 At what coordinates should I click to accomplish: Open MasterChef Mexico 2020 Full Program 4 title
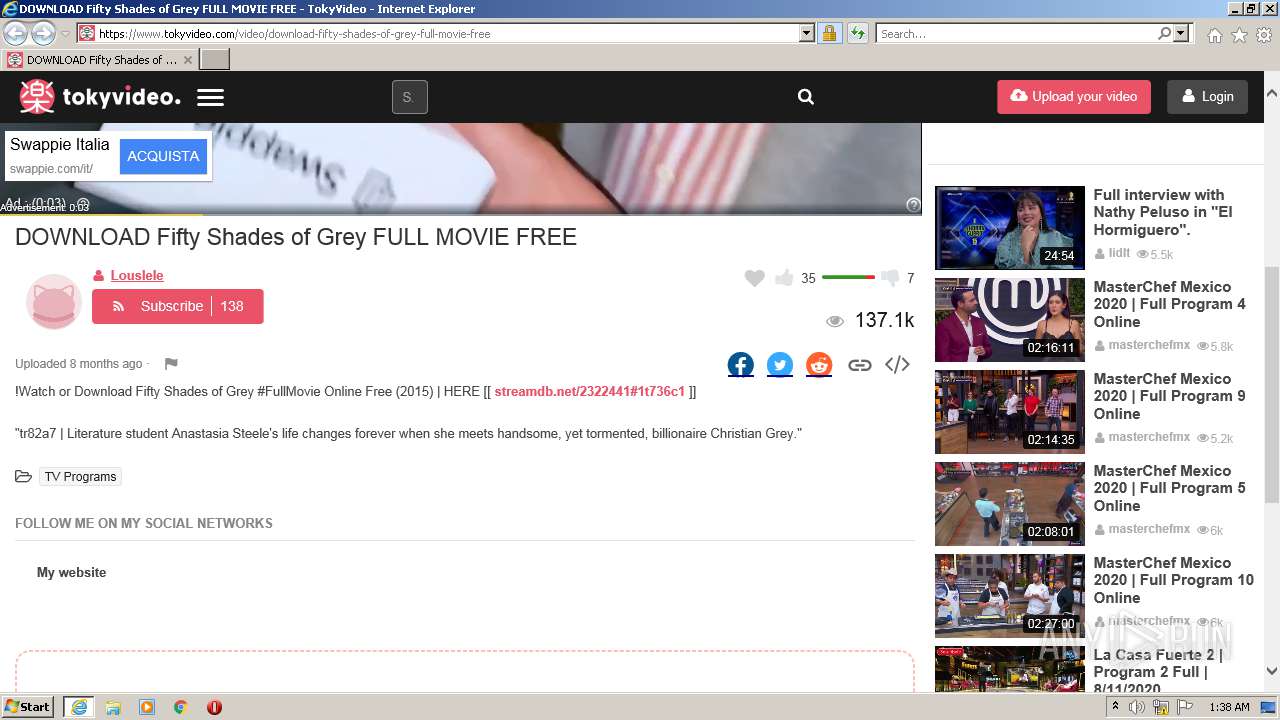(x=1169, y=304)
